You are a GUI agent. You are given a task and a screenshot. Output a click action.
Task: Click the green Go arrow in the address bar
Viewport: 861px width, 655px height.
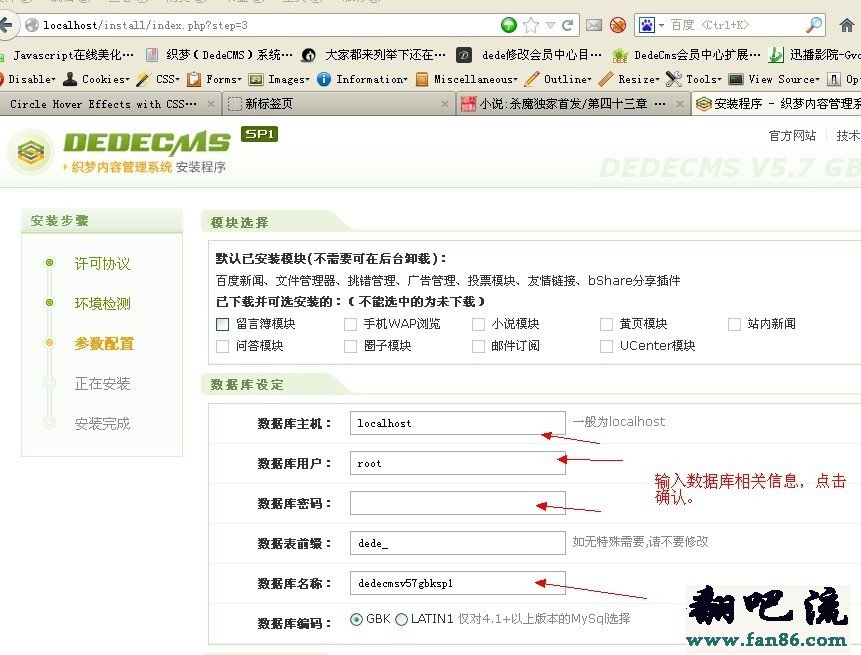508,25
